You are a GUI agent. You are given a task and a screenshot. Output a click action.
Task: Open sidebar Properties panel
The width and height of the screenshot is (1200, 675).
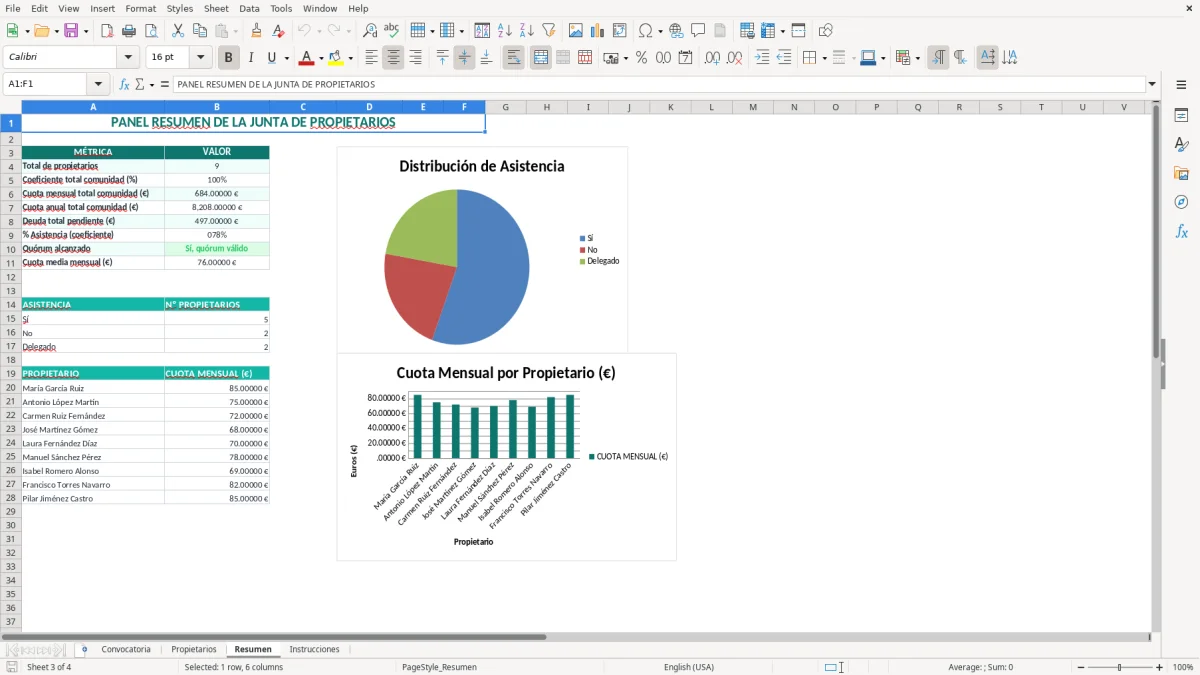point(1181,116)
